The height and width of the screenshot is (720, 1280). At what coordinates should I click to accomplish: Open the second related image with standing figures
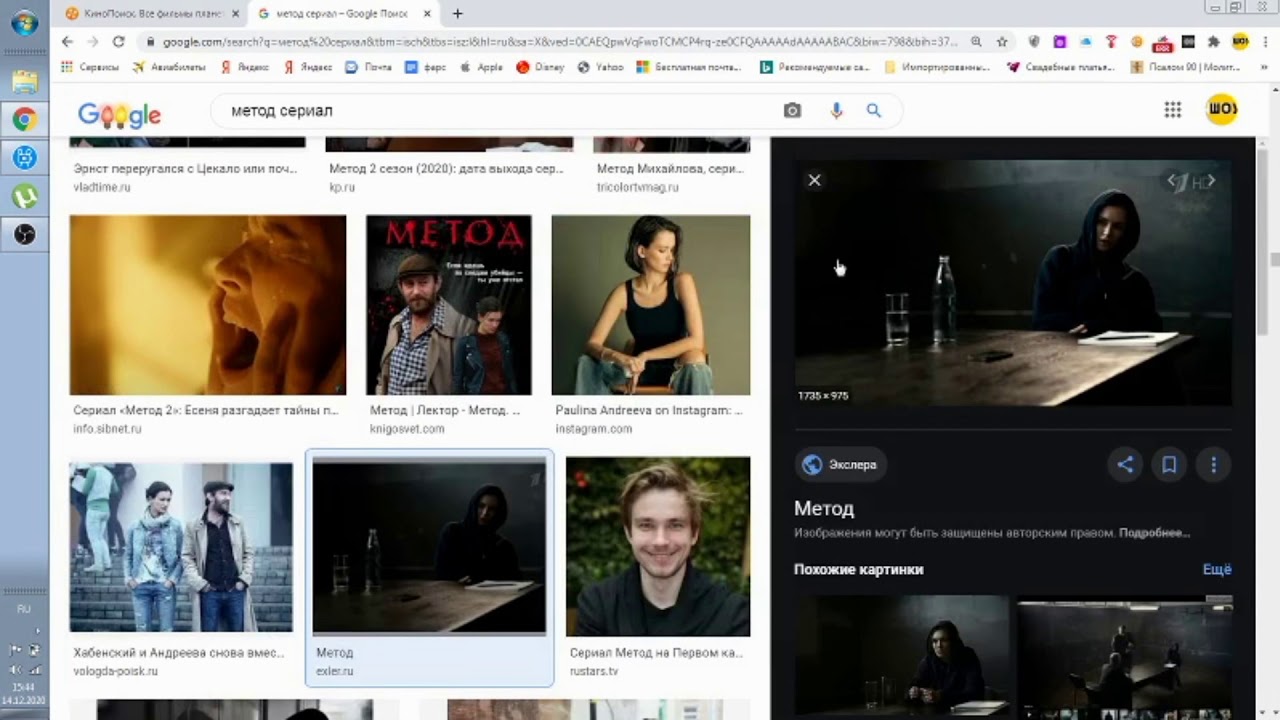1125,655
